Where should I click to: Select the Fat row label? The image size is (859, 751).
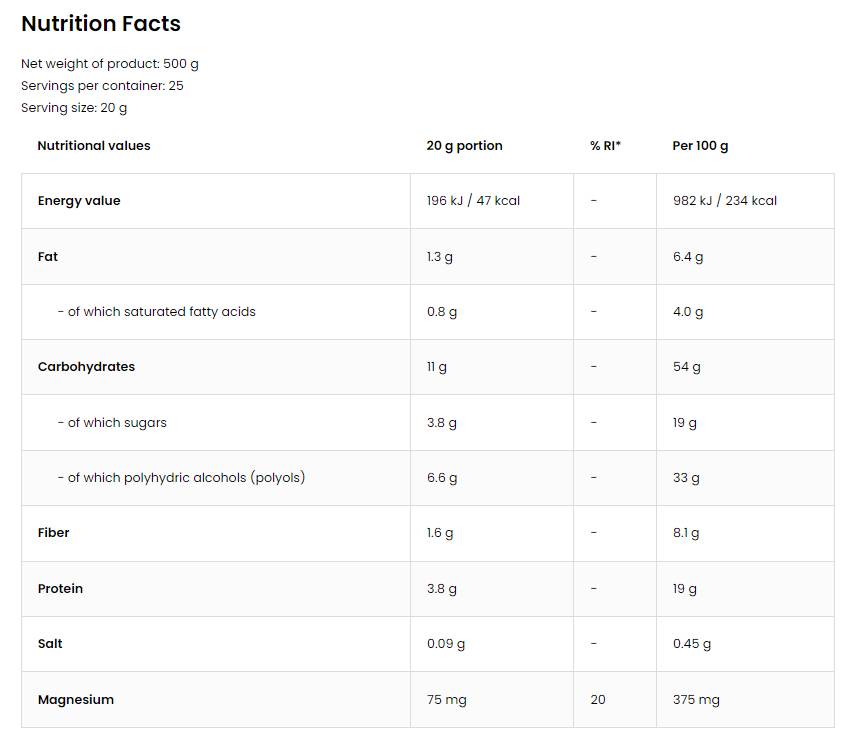click(x=48, y=257)
